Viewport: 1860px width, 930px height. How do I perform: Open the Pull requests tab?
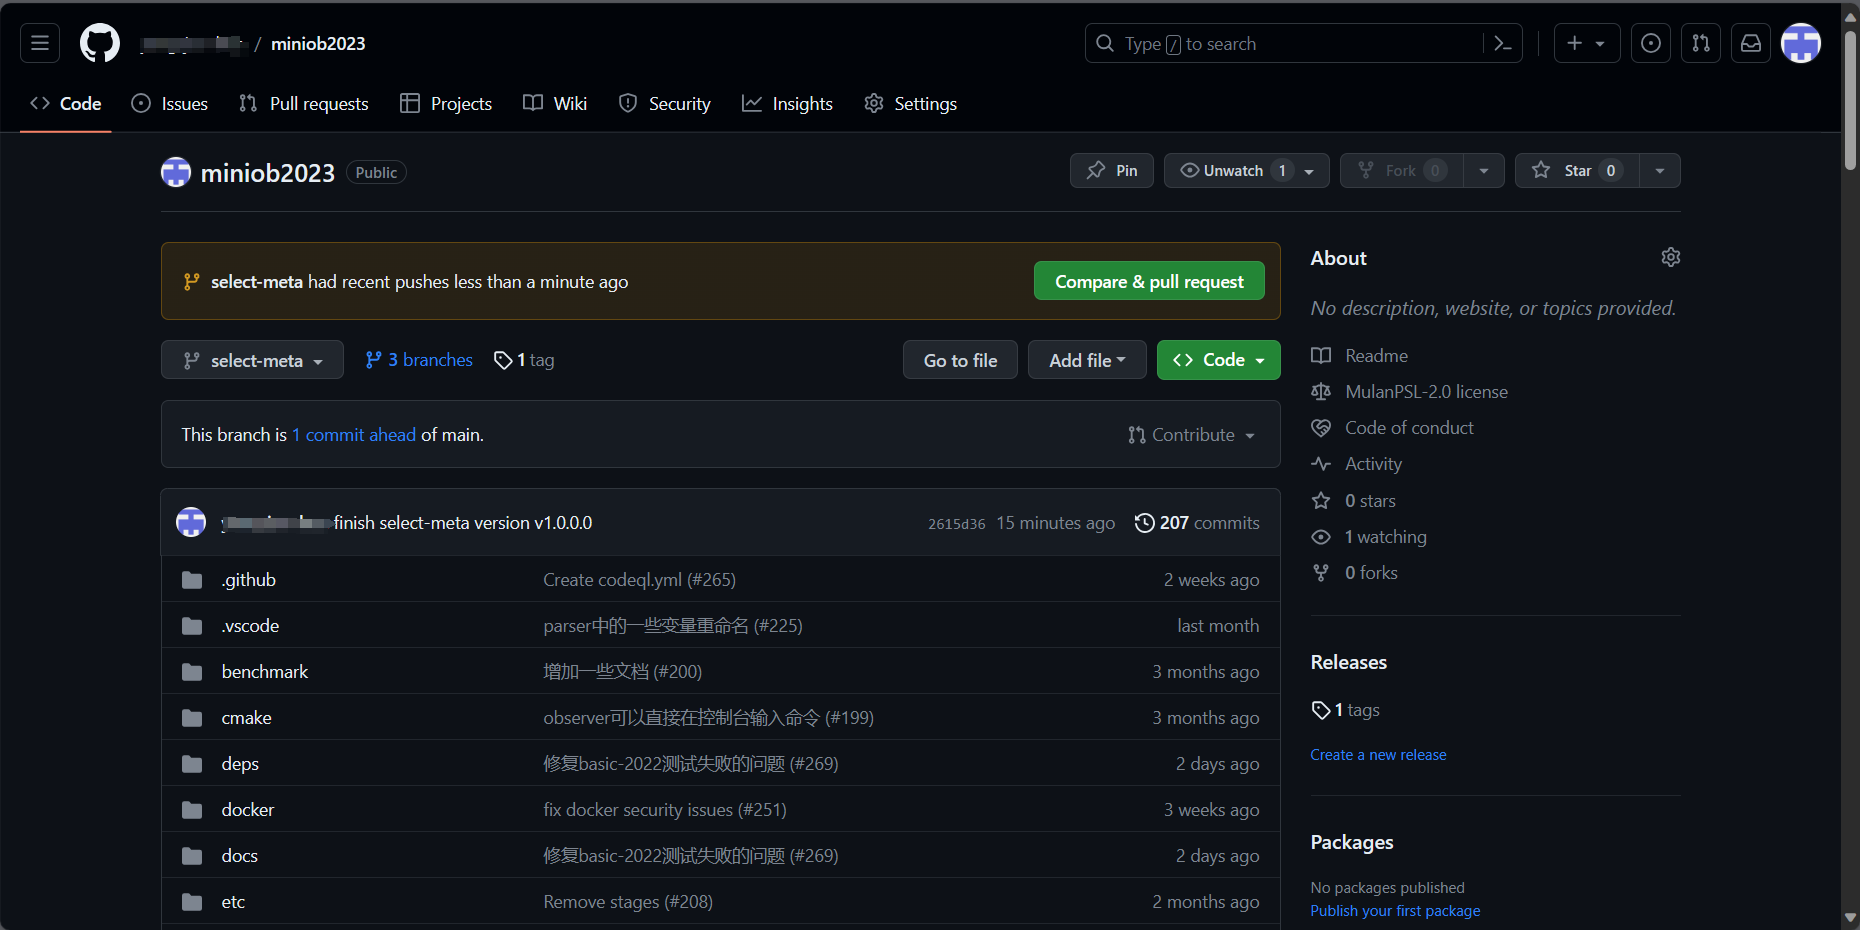tap(304, 103)
